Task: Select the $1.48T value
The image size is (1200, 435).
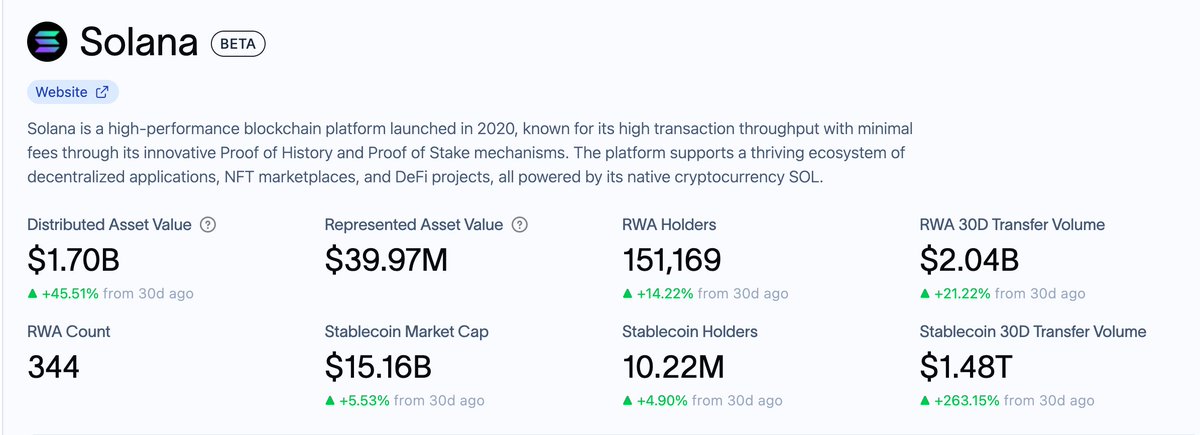Action: [x=967, y=367]
